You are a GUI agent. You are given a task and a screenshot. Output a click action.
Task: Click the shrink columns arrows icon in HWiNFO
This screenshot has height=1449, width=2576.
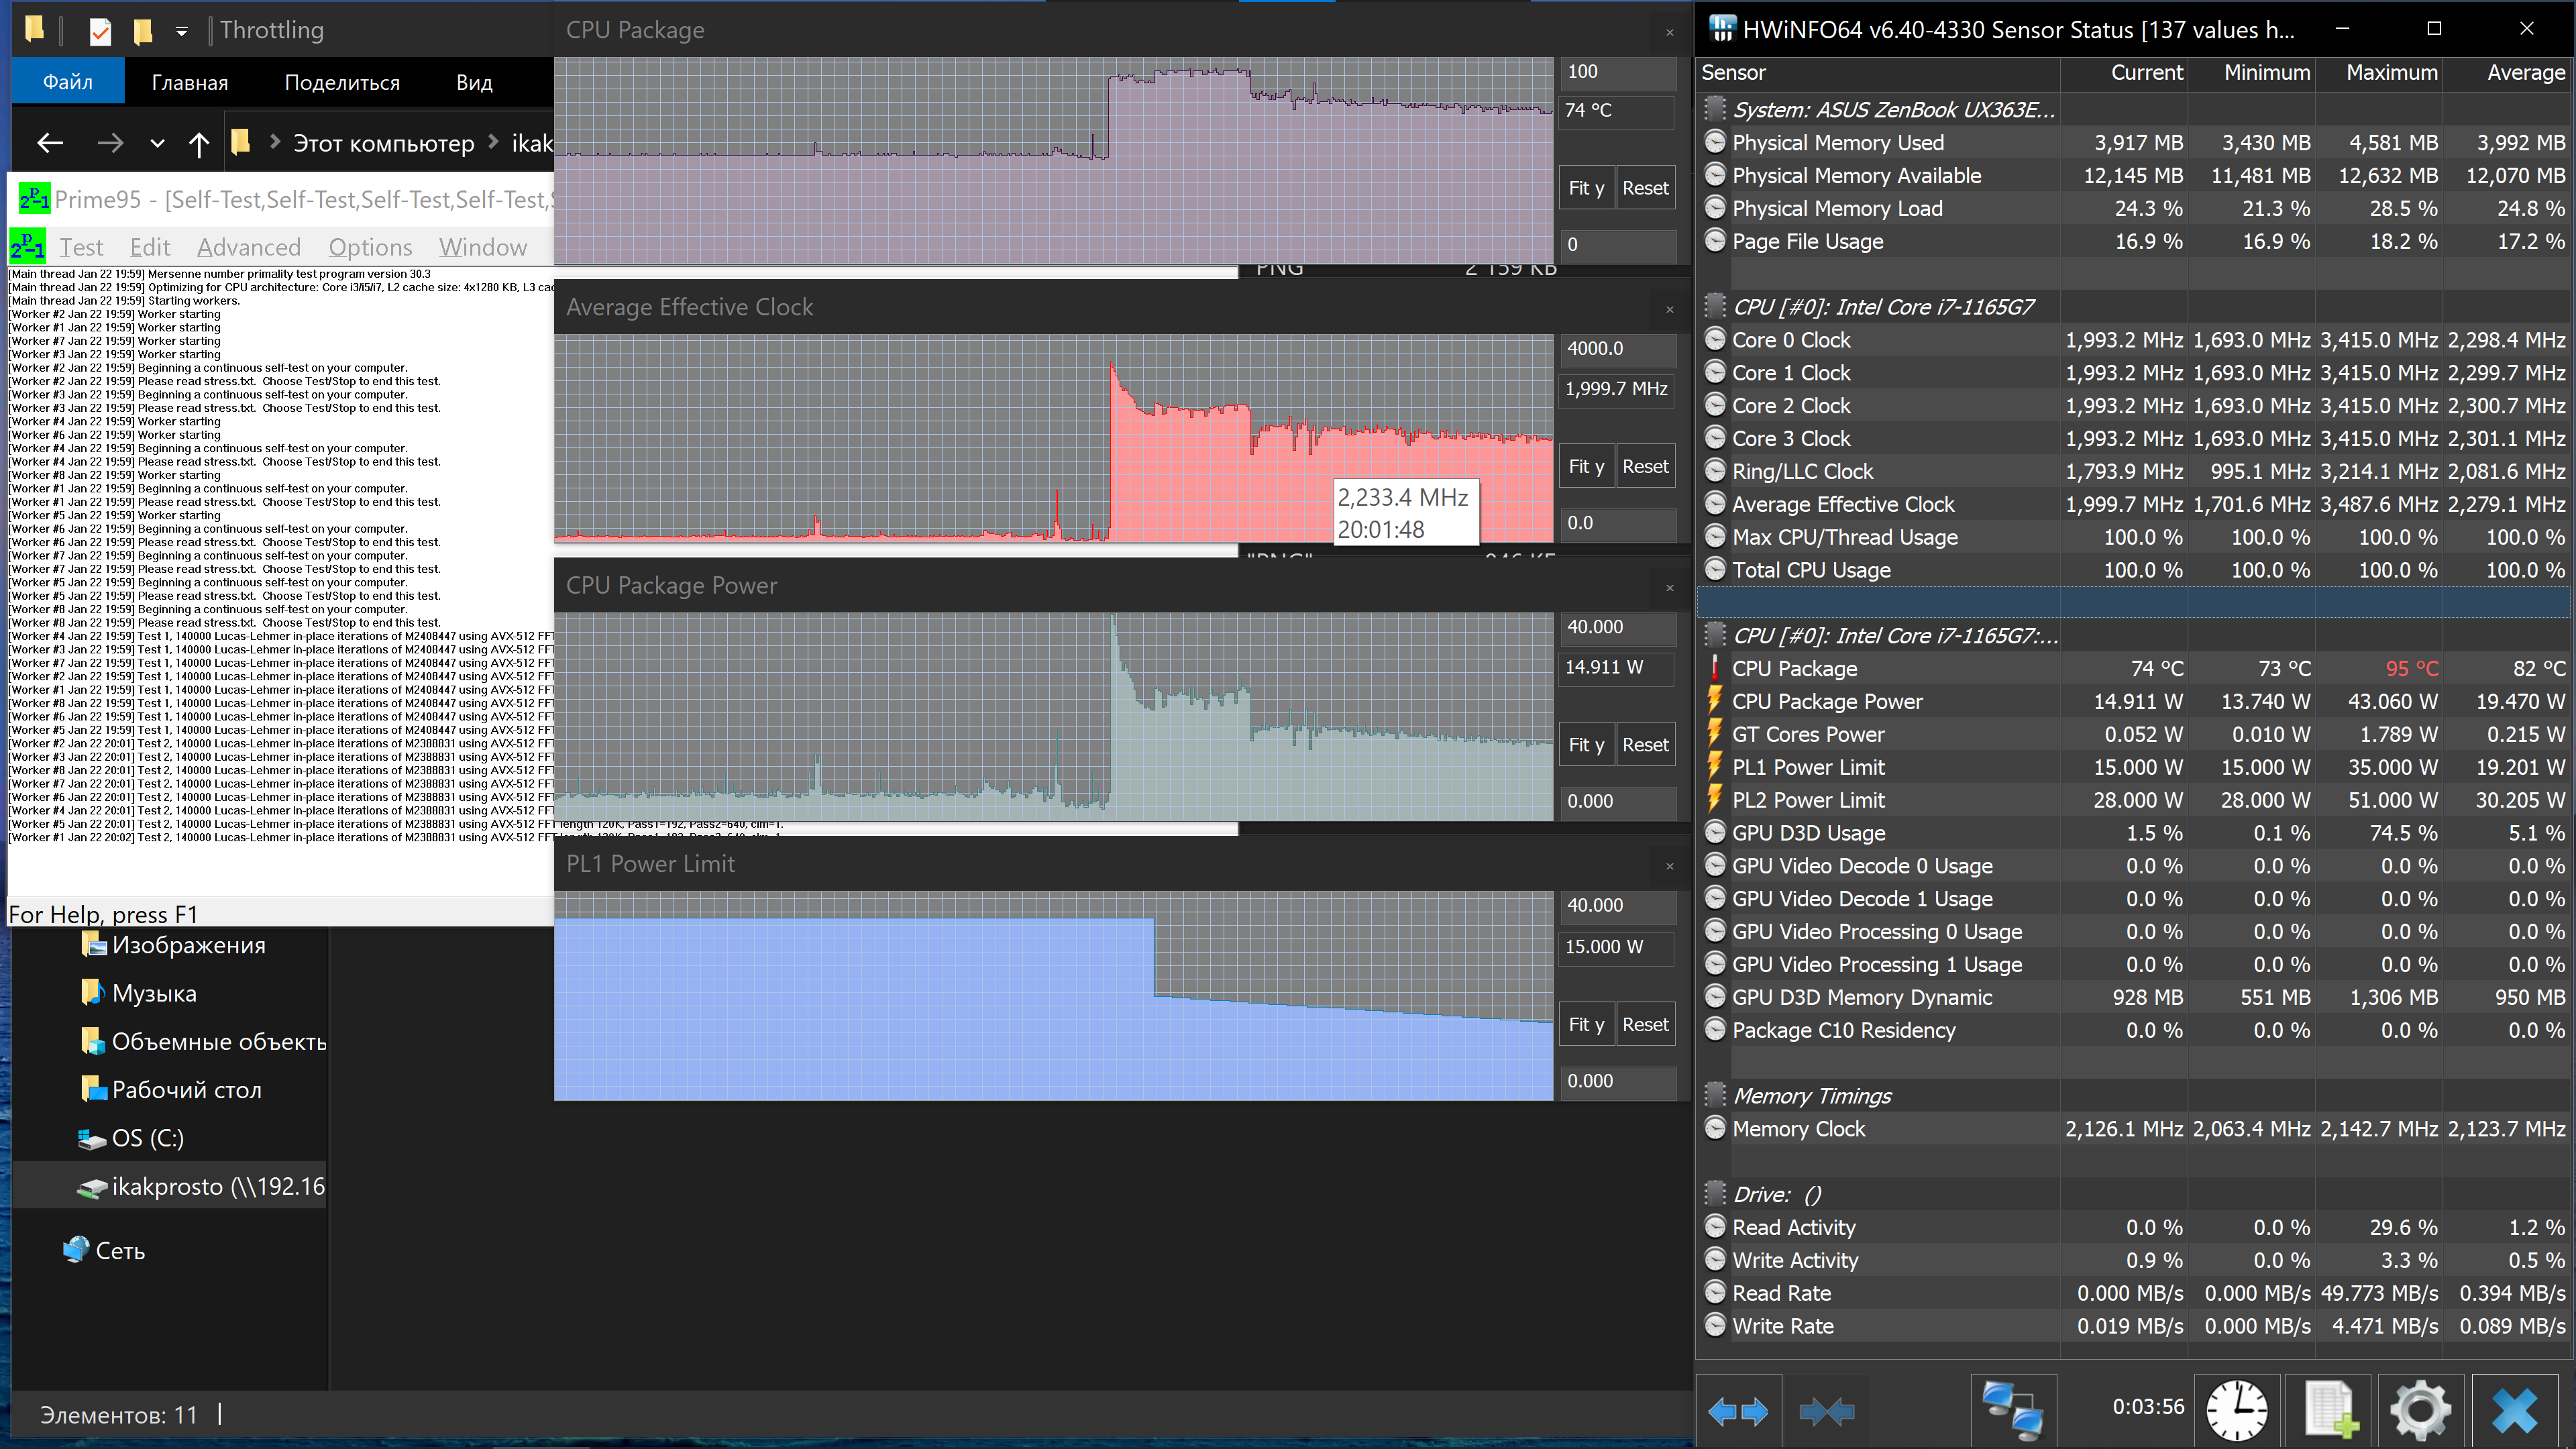(x=1826, y=1411)
